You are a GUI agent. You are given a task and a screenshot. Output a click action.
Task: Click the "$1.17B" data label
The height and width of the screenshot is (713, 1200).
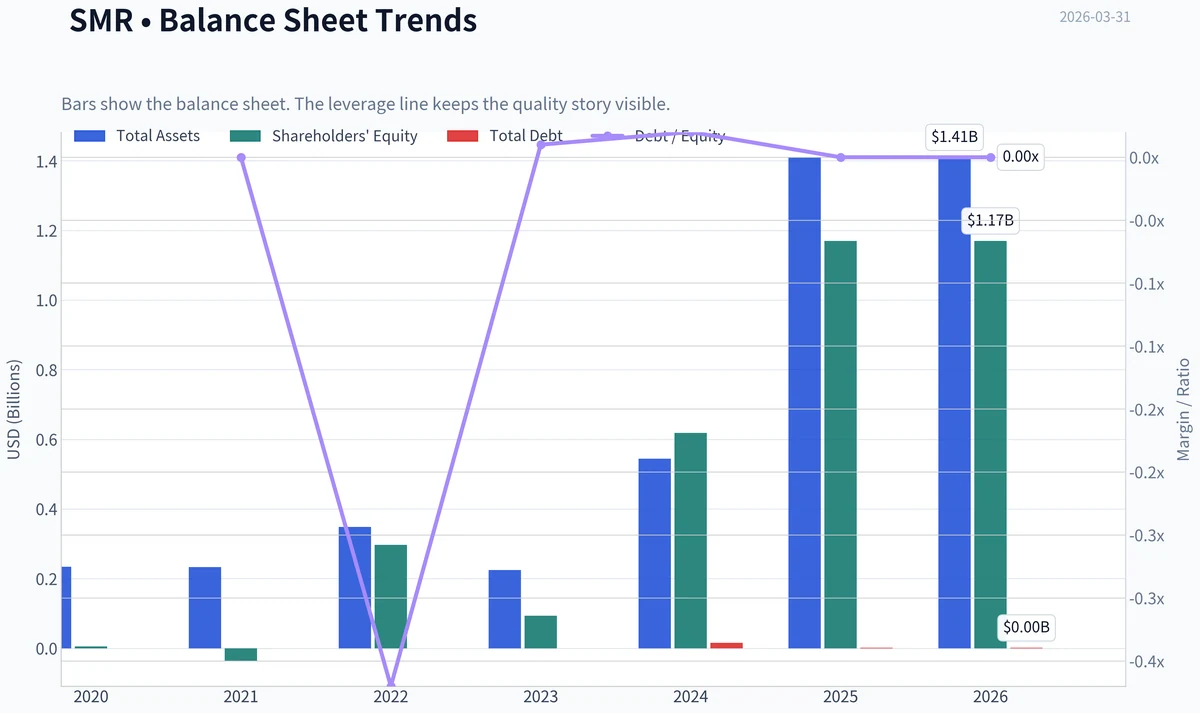(990, 221)
